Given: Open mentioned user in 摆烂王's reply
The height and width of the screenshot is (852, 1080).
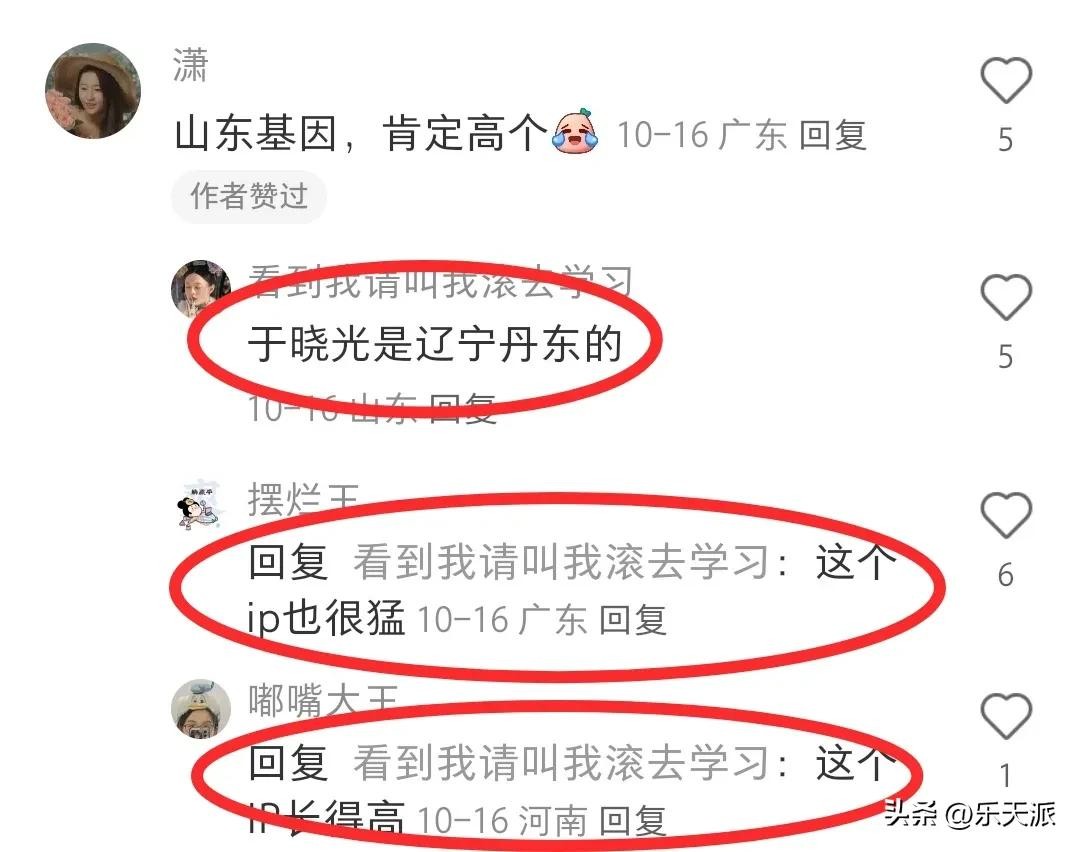Looking at the screenshot, I should tap(561, 561).
